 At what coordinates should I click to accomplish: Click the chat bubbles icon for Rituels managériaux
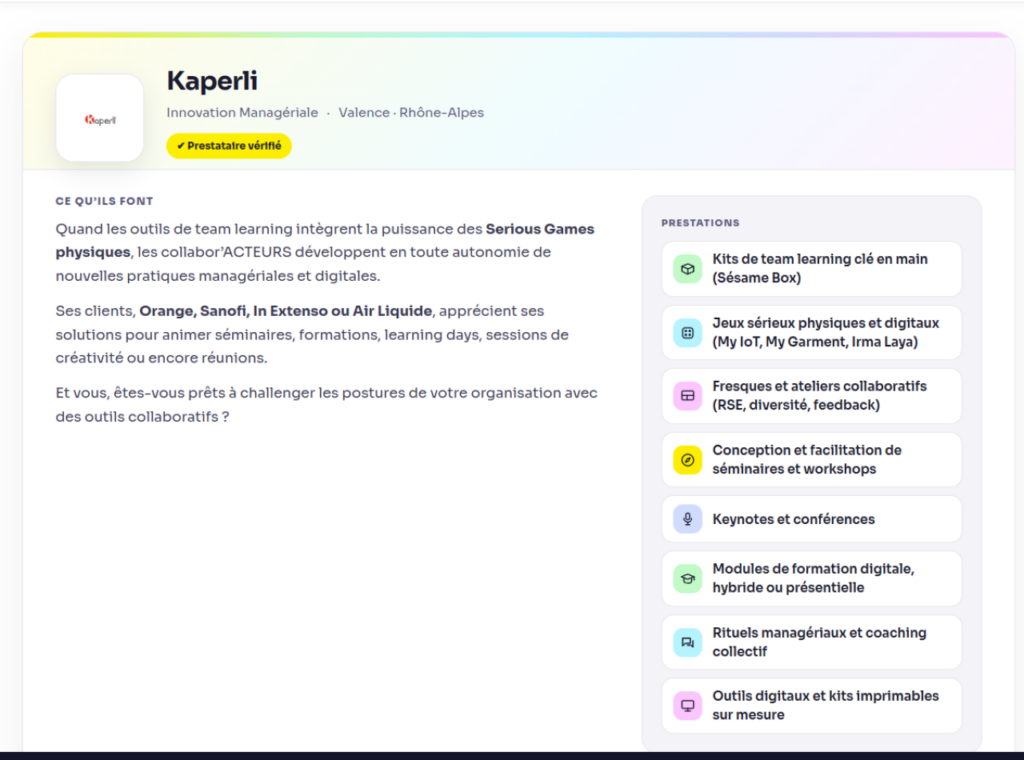pyautogui.click(x=687, y=642)
